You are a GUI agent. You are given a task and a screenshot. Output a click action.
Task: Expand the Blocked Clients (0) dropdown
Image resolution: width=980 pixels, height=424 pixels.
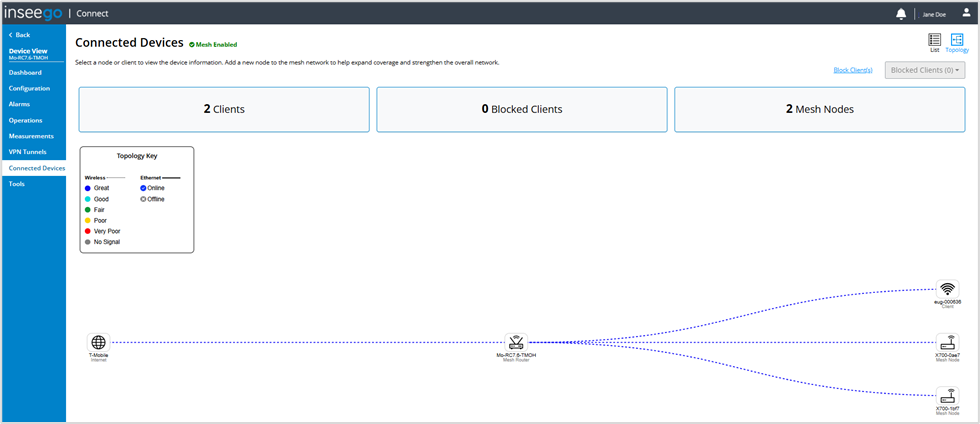click(927, 70)
